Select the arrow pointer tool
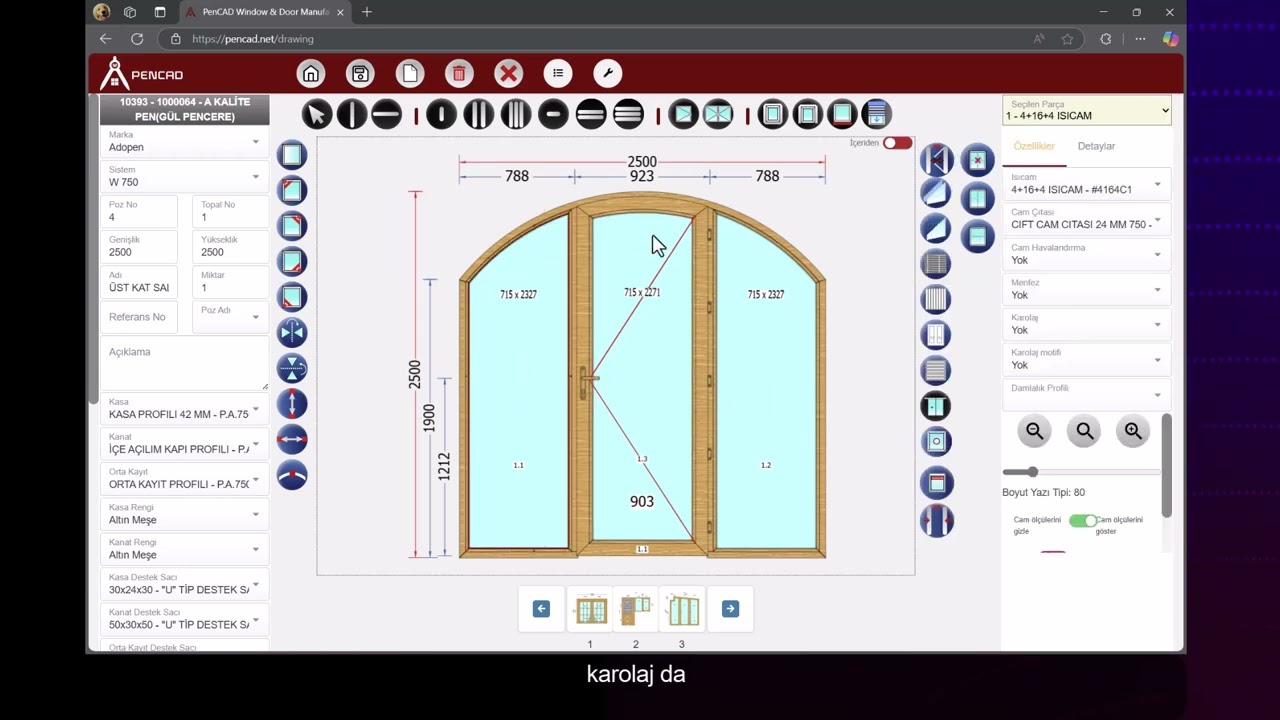 (317, 114)
